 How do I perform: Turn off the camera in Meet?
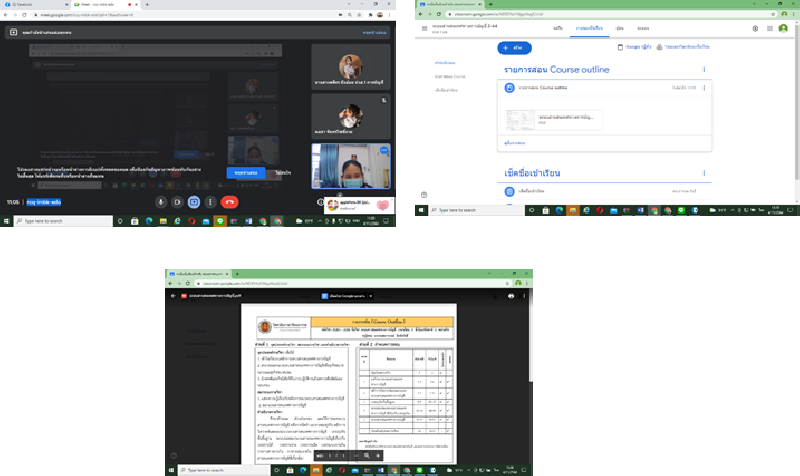[x=178, y=201]
